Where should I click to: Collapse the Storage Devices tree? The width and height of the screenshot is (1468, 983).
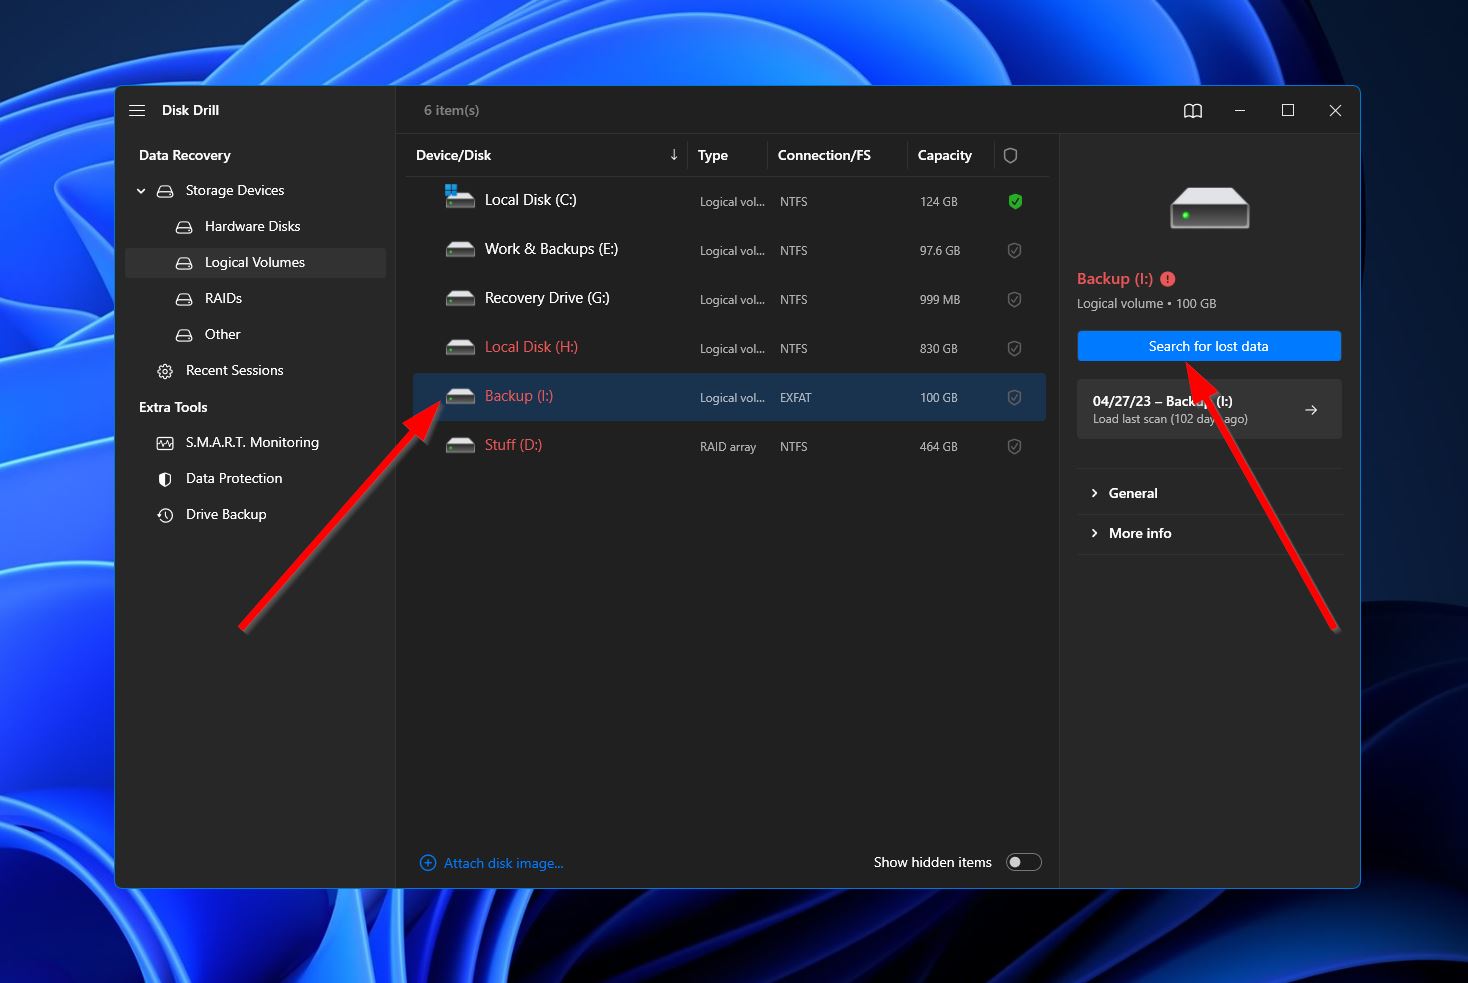click(141, 190)
